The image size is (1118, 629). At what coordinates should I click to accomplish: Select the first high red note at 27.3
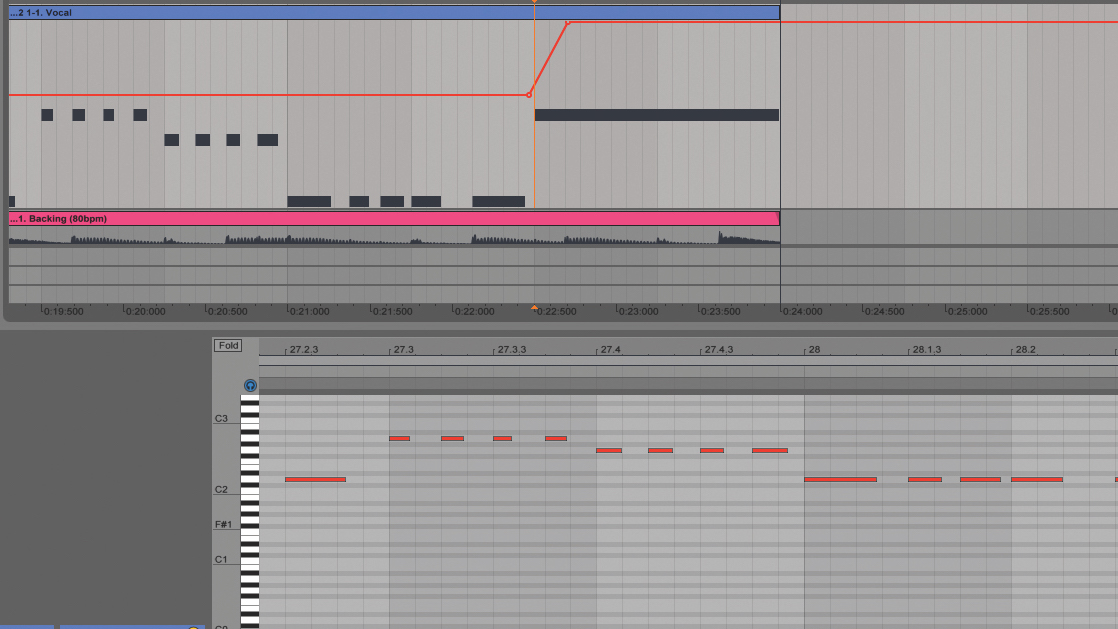point(399,439)
